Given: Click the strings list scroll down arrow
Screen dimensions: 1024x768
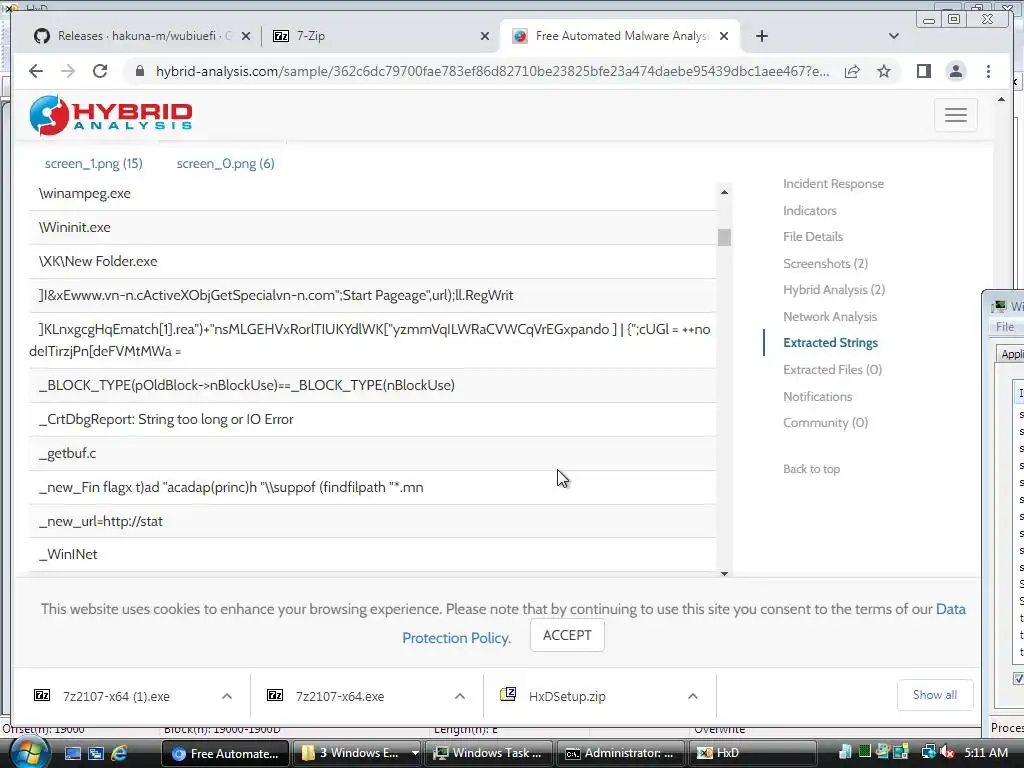Looking at the screenshot, I should (724, 573).
